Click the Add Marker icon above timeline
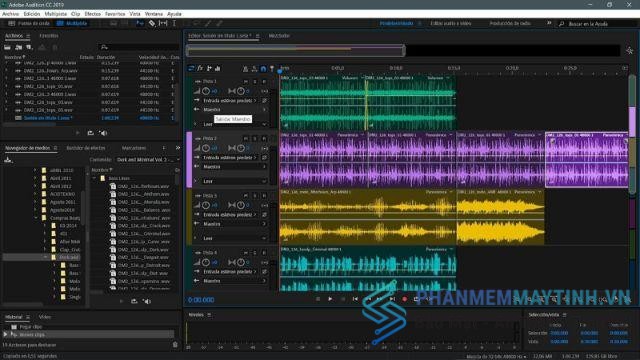Image resolution: width=640 pixels, height=360 pixels. point(272,69)
